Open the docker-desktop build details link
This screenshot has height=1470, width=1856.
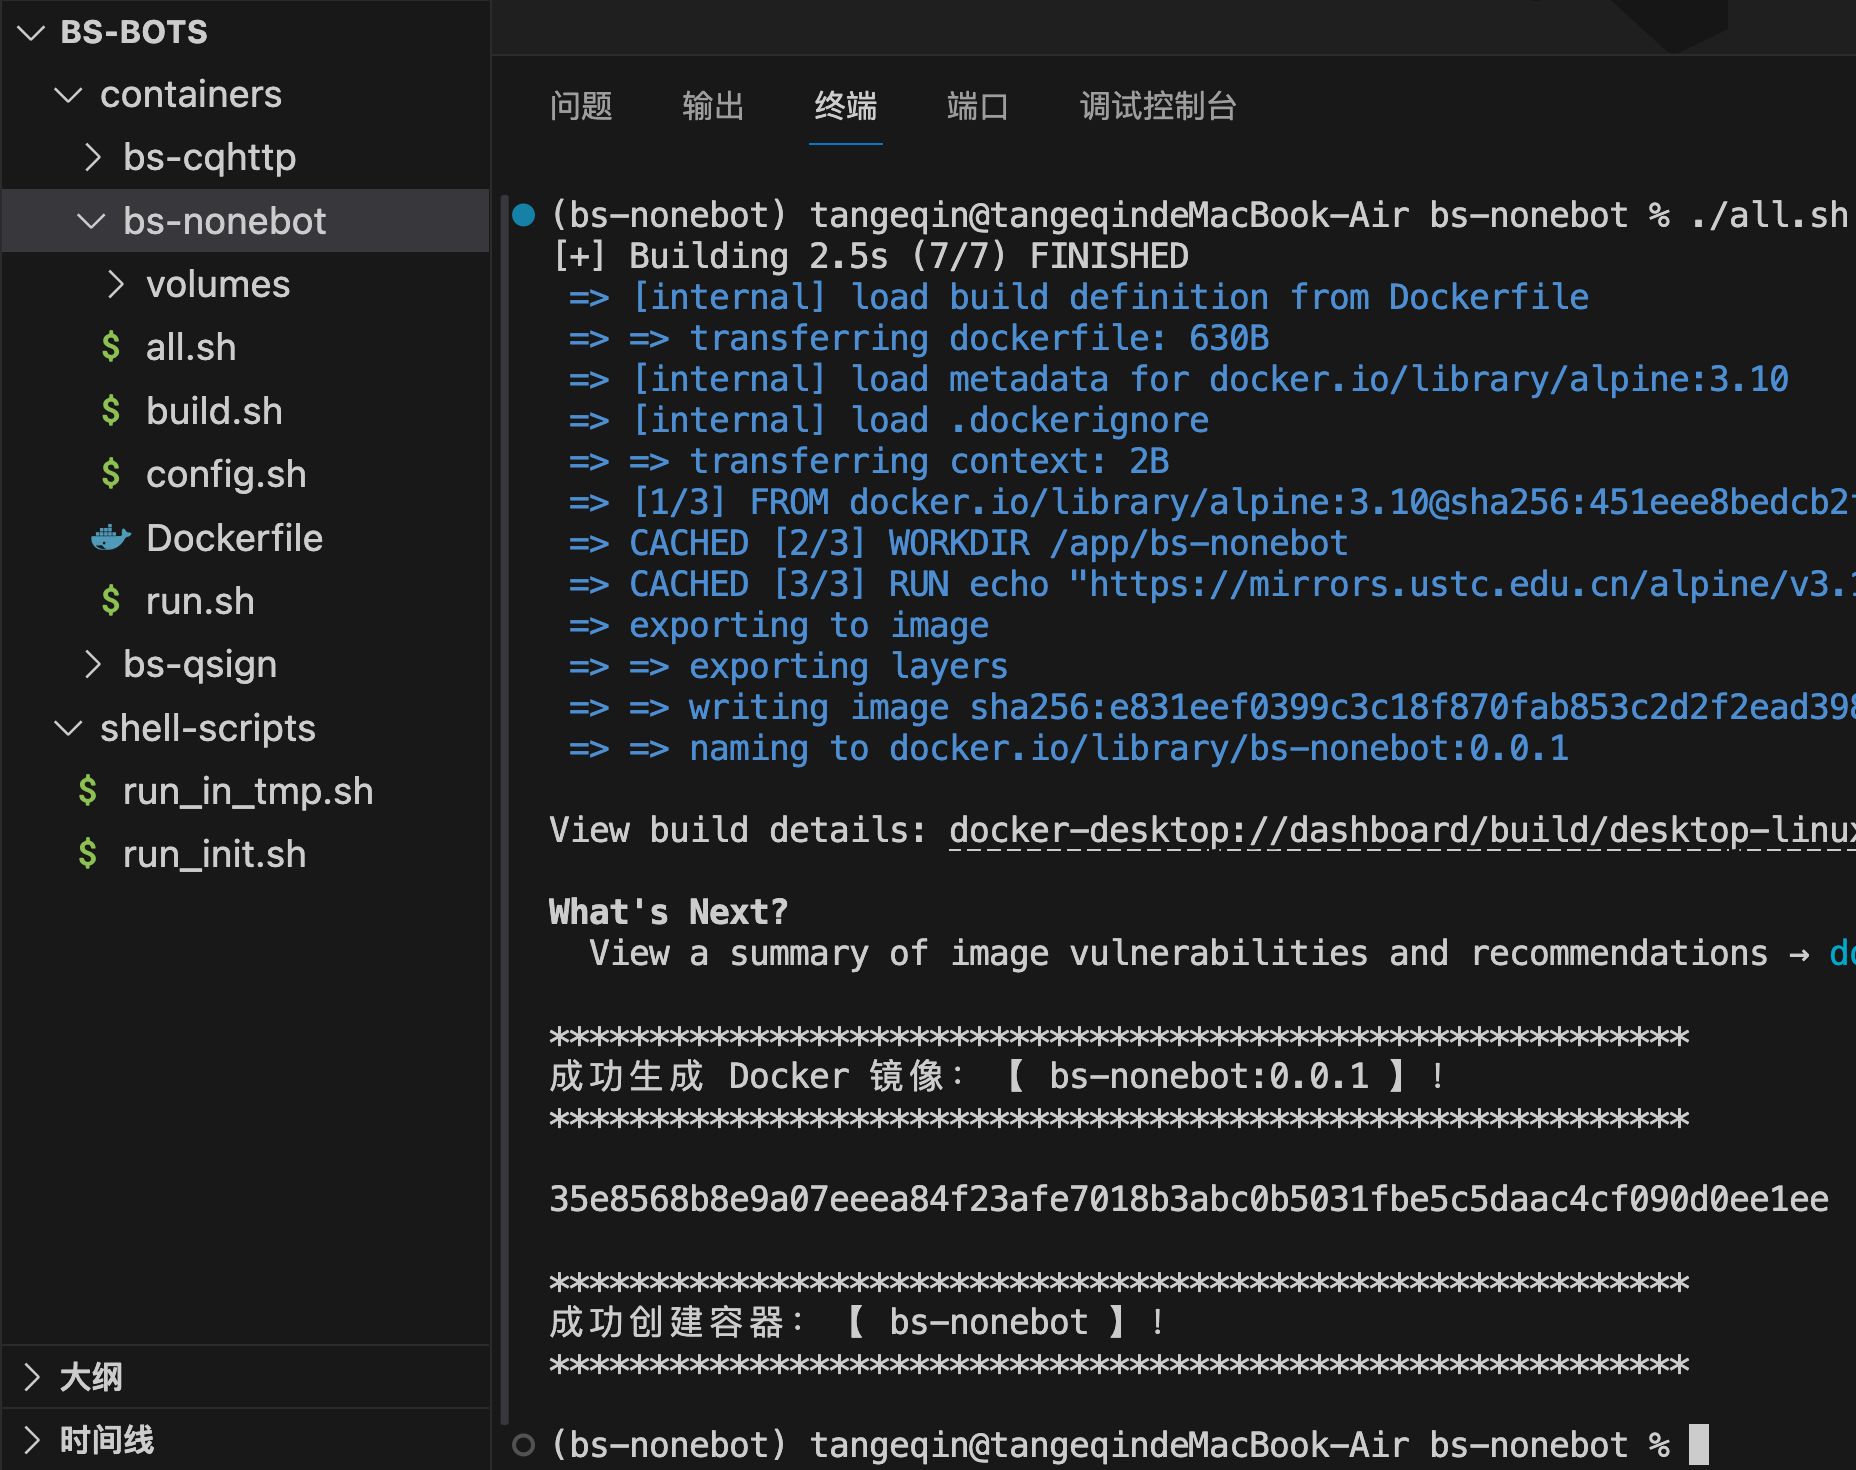(x=1402, y=830)
